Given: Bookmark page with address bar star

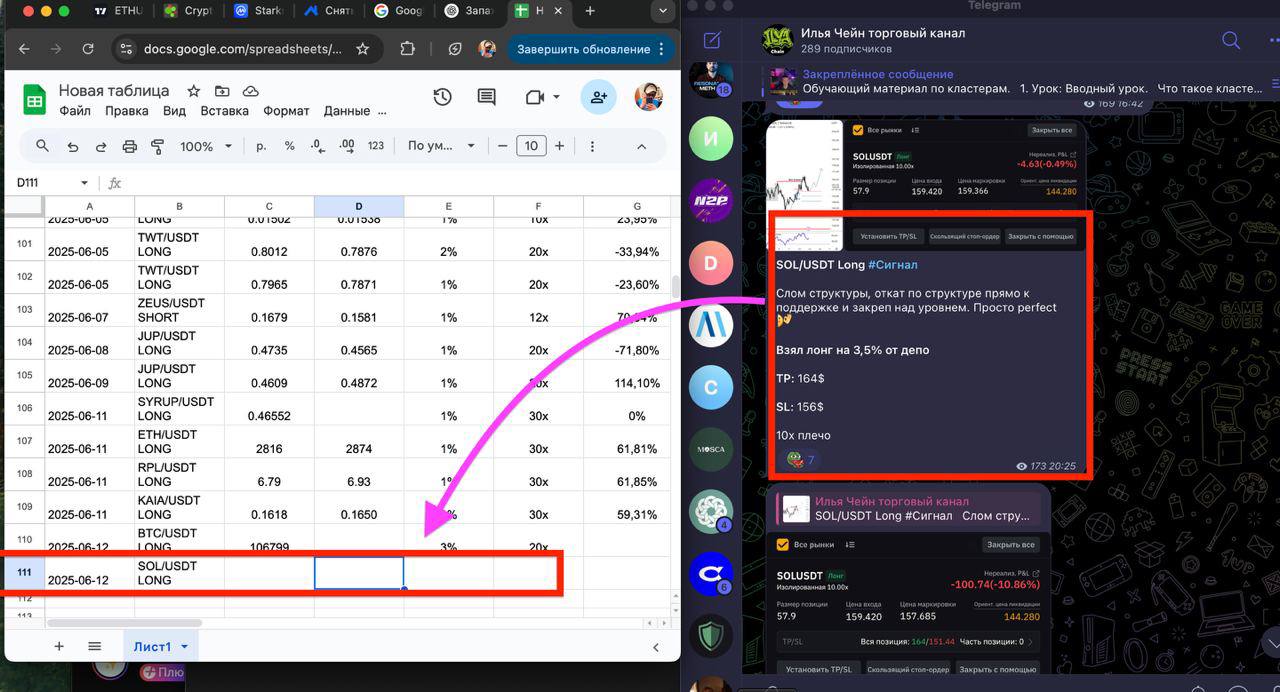Looking at the screenshot, I should point(362,48).
